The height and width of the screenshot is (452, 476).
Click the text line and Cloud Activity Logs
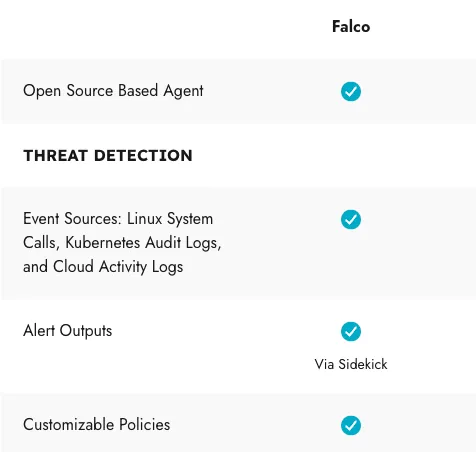[103, 267]
